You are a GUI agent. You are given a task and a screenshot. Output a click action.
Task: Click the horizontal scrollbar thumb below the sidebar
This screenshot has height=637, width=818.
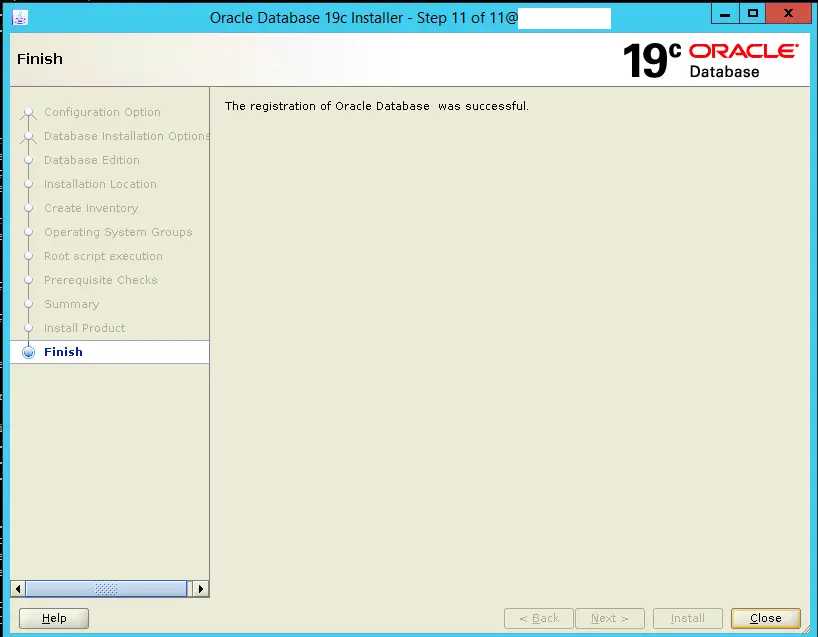pos(105,589)
